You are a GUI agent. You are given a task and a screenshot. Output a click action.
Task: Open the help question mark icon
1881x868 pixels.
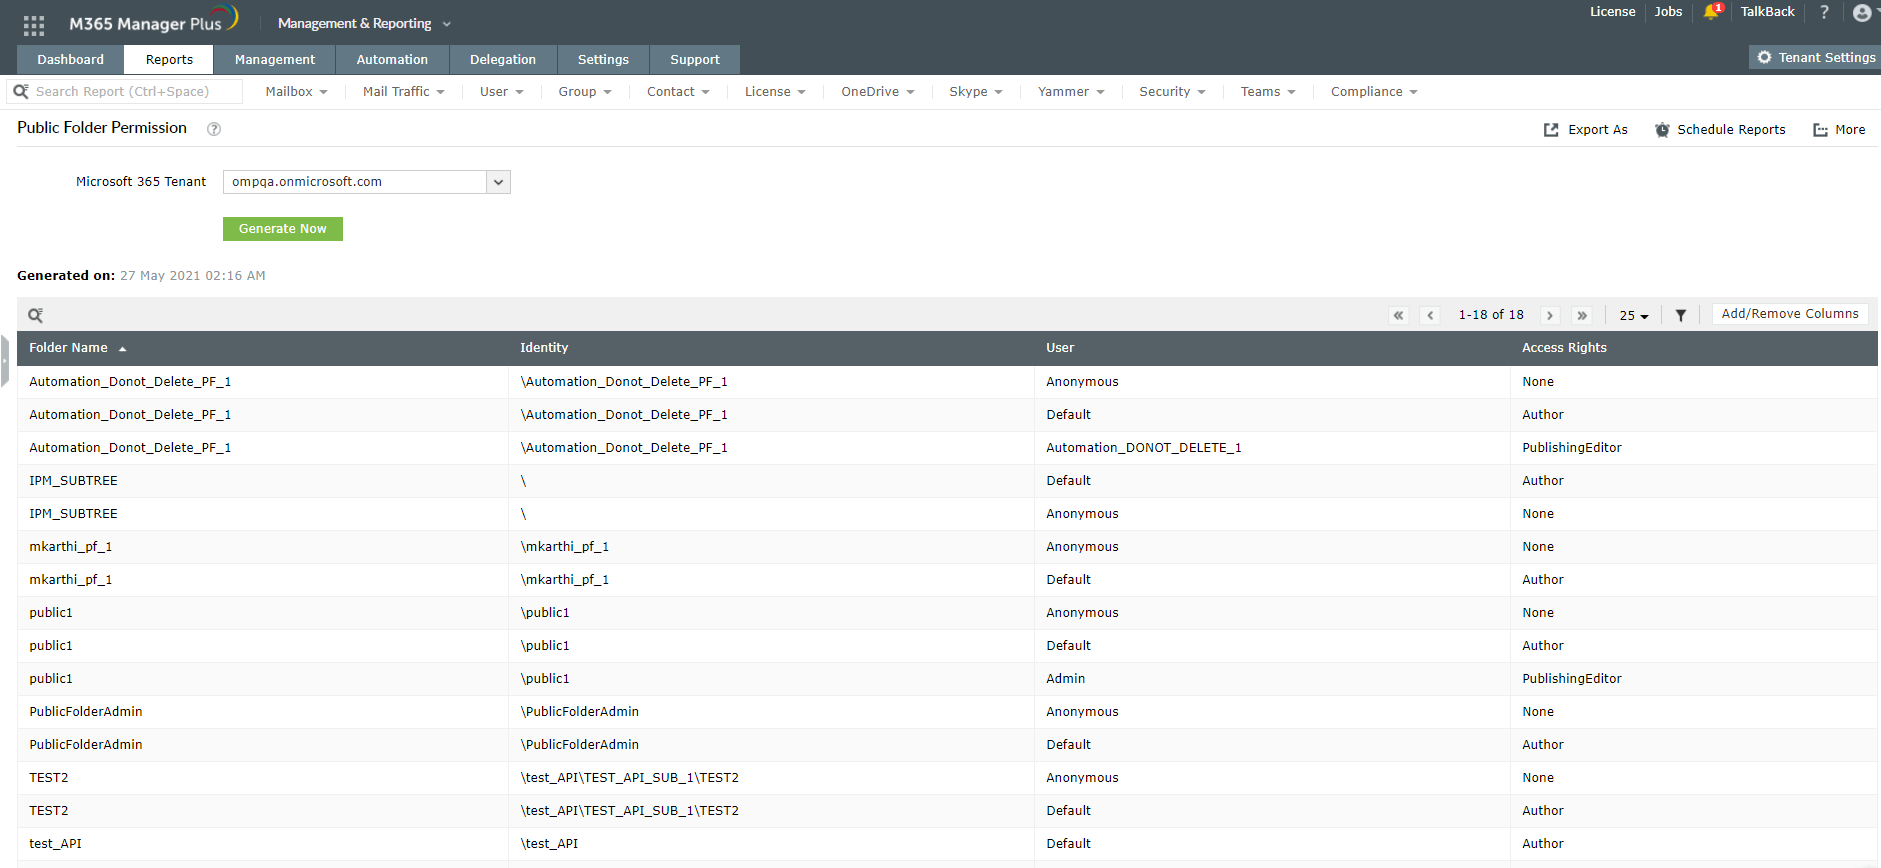1824,12
